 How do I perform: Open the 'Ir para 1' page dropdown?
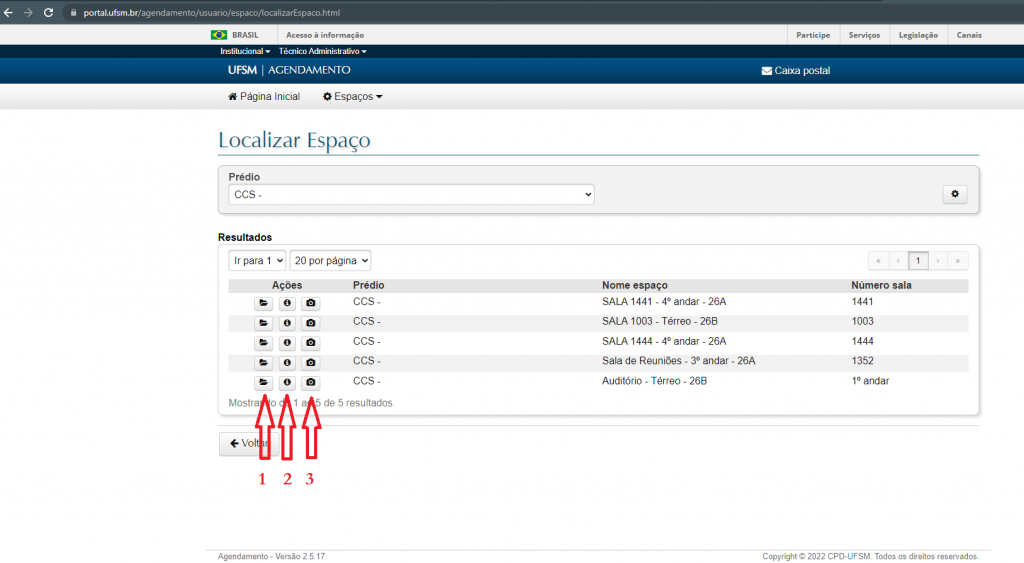point(257,261)
